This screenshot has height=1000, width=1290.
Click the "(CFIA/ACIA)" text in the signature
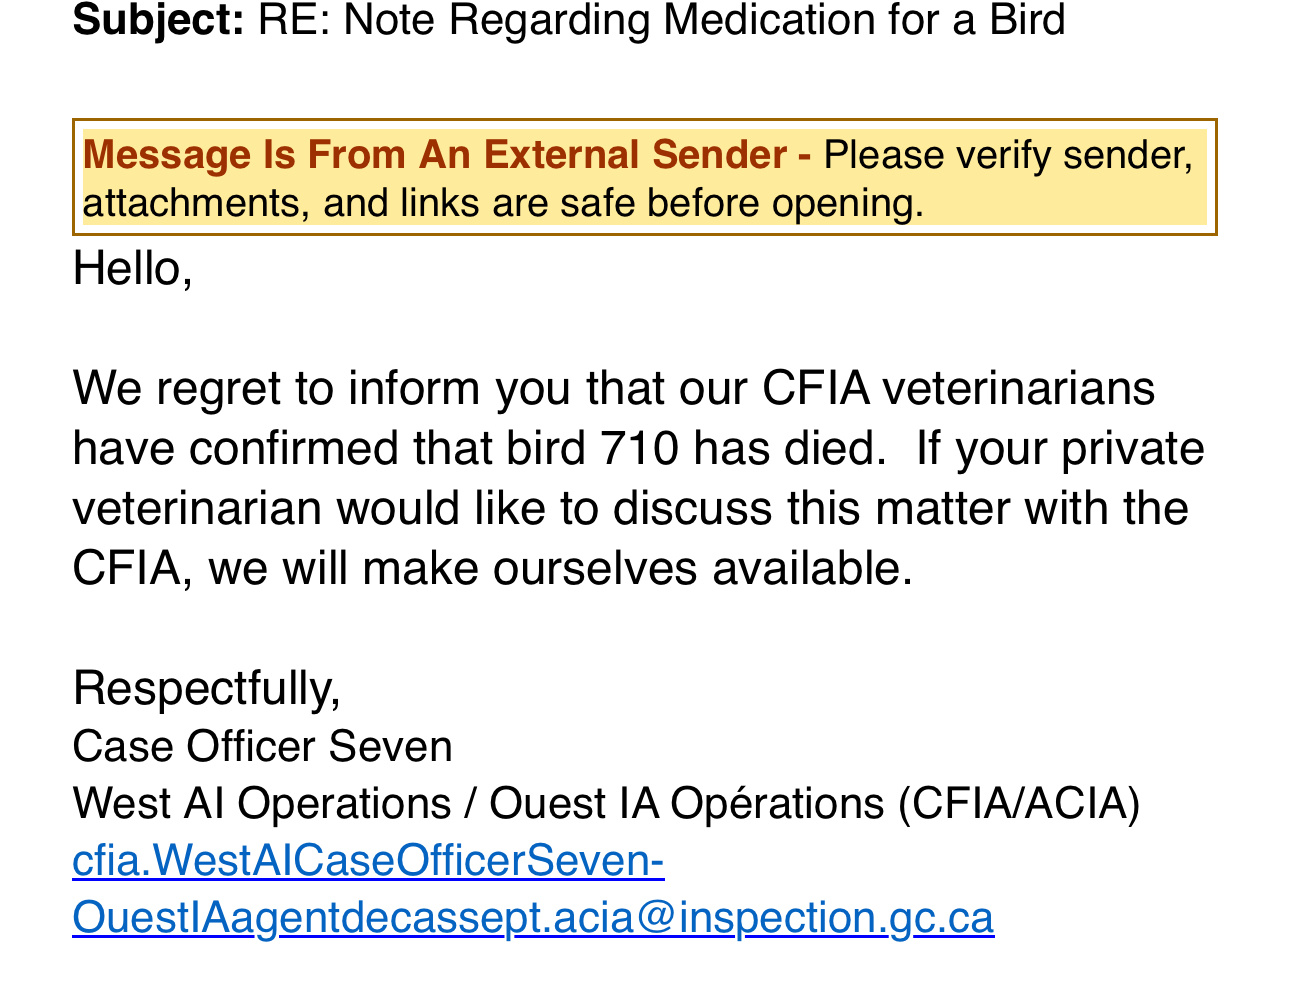(x=1019, y=803)
